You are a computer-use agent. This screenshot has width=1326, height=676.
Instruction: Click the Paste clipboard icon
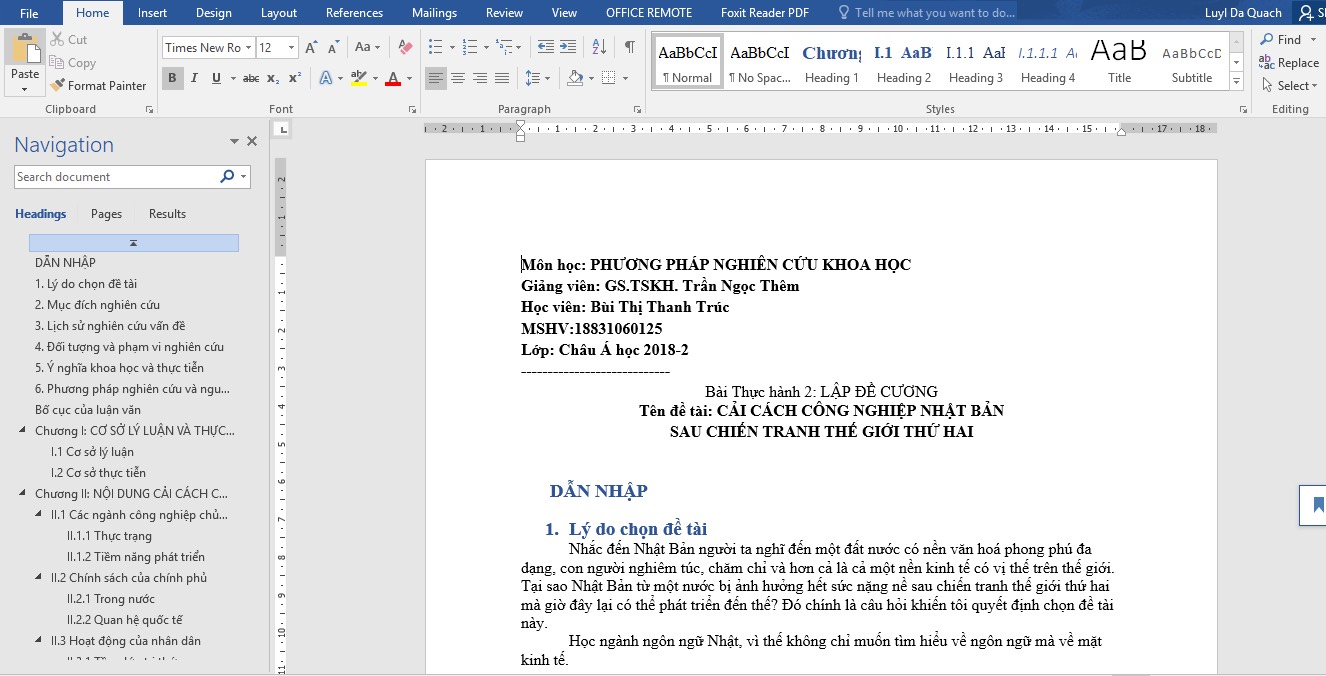25,50
